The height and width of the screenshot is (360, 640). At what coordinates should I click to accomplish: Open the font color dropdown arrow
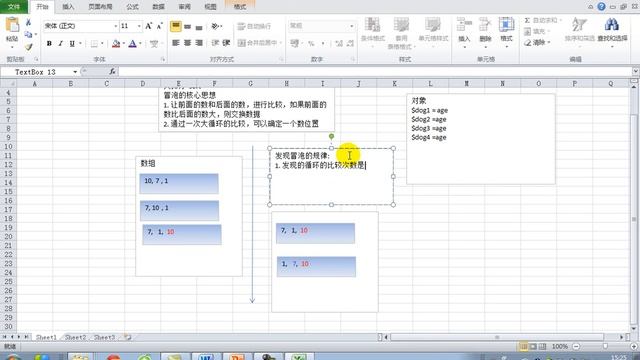click(140, 43)
